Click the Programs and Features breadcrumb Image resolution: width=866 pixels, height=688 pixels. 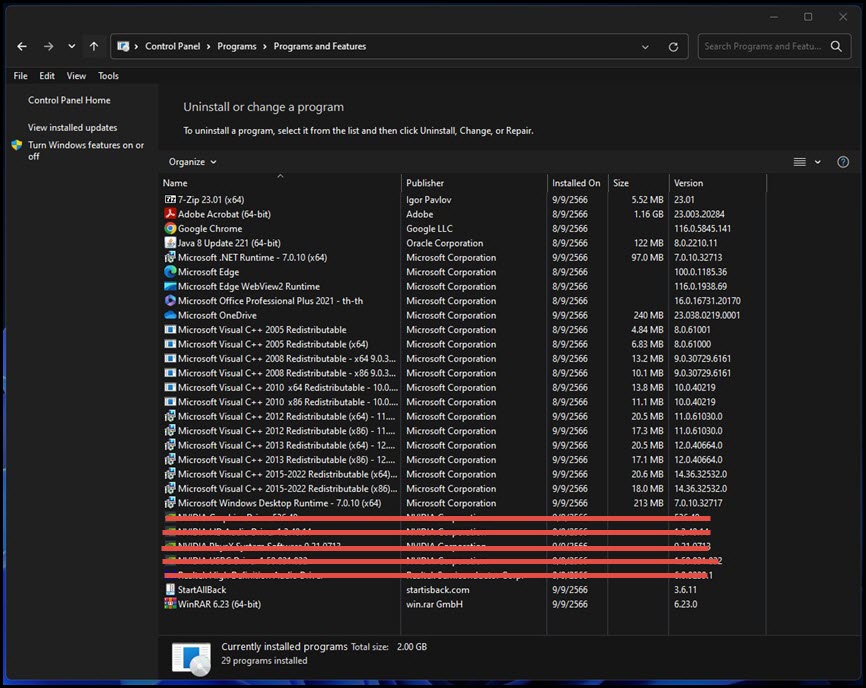pos(320,46)
